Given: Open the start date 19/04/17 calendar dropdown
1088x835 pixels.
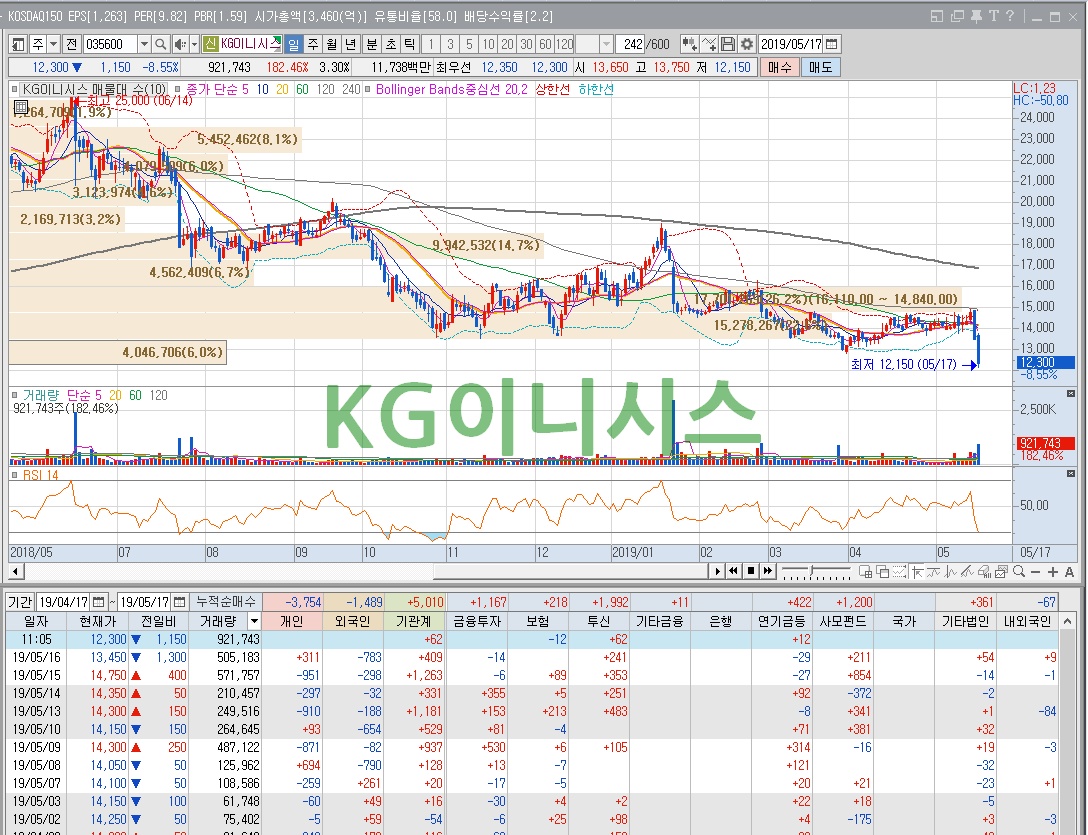Looking at the screenshot, I should tap(99, 602).
